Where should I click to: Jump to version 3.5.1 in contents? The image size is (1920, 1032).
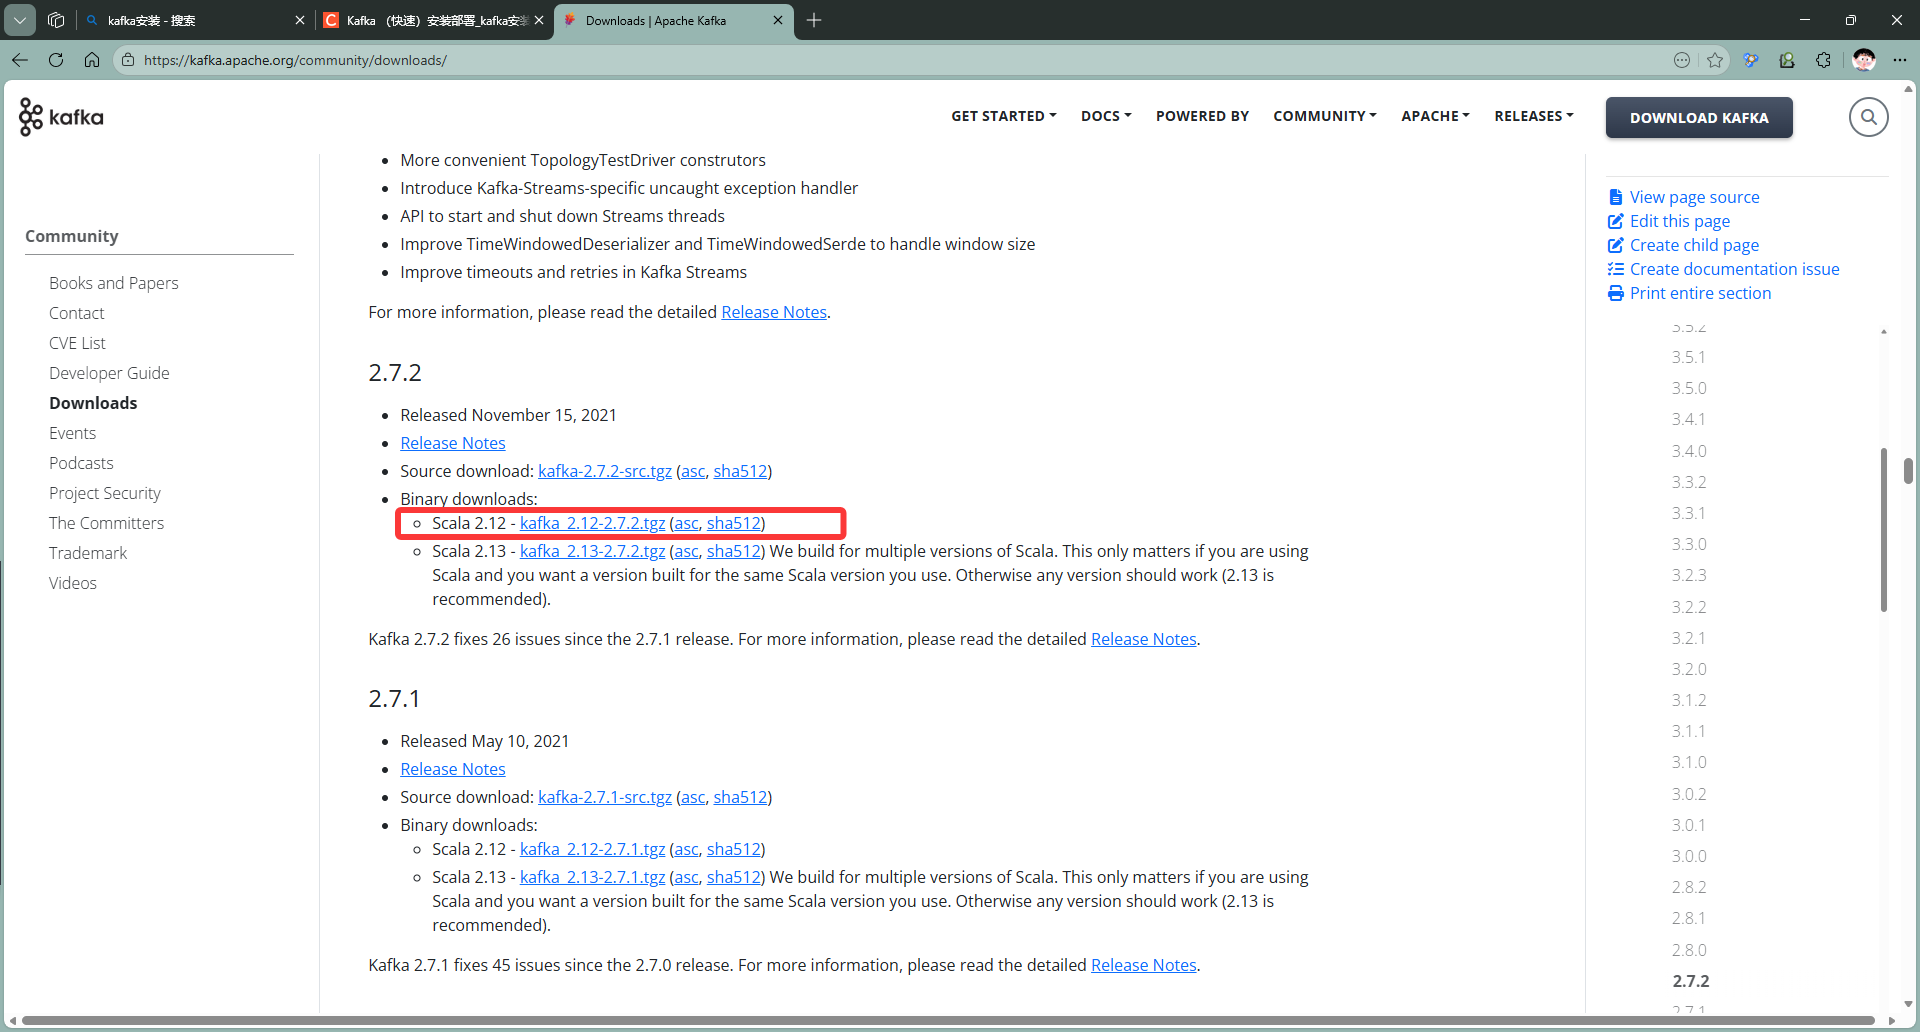1688,357
